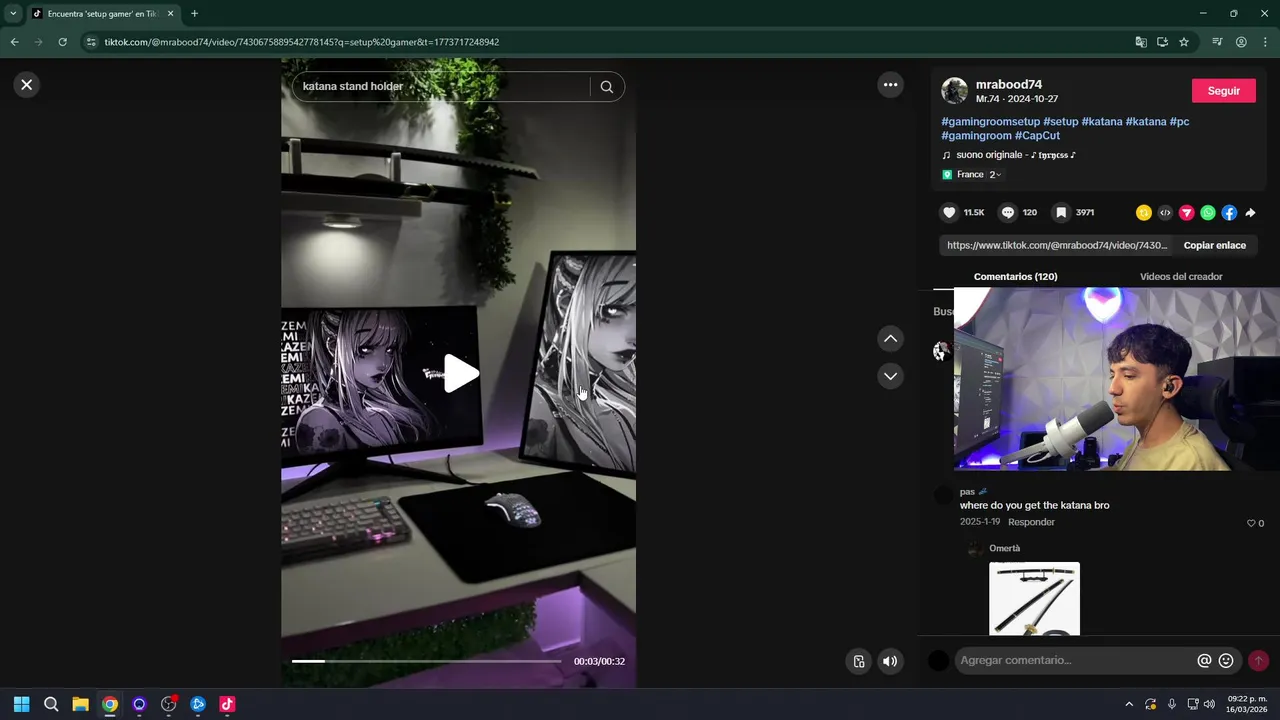This screenshot has height=720, width=1280.
Task: Open comments via speech bubble icon
Action: pos(1008,213)
